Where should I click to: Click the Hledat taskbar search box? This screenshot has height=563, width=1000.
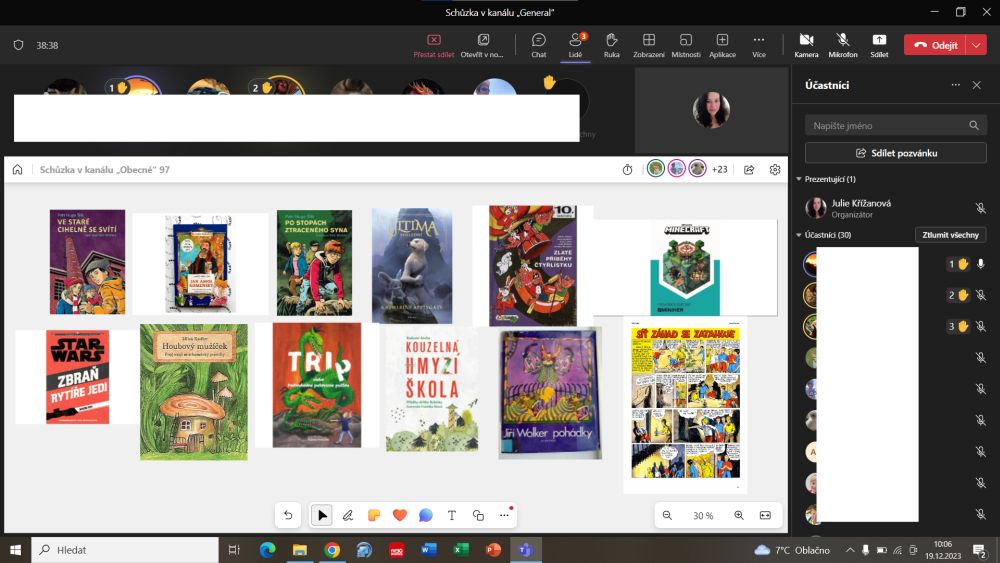(x=125, y=550)
